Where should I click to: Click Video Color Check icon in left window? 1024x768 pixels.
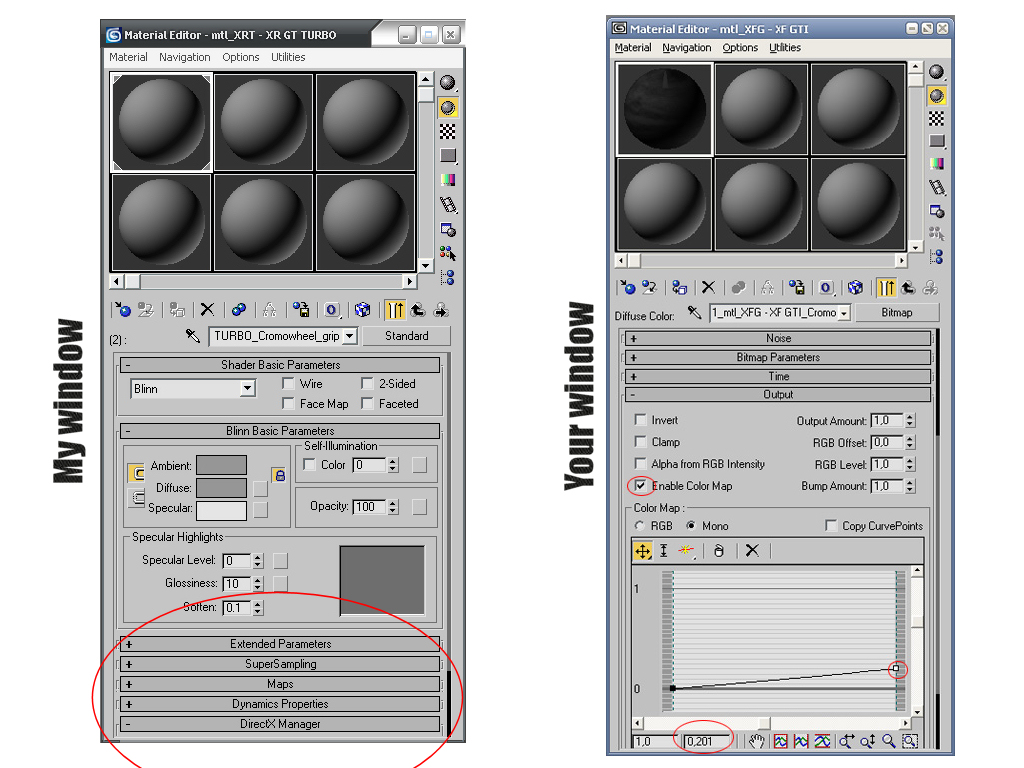pyautogui.click(x=447, y=180)
